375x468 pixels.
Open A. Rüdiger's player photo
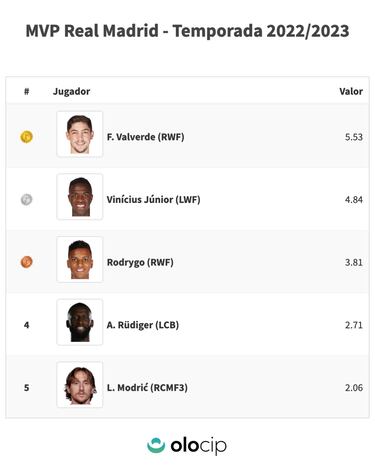click(x=80, y=322)
